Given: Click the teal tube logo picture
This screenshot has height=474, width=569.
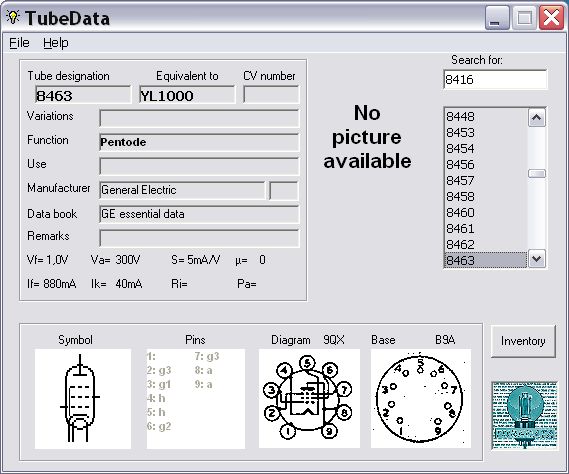Looking at the screenshot, I should click(x=524, y=416).
